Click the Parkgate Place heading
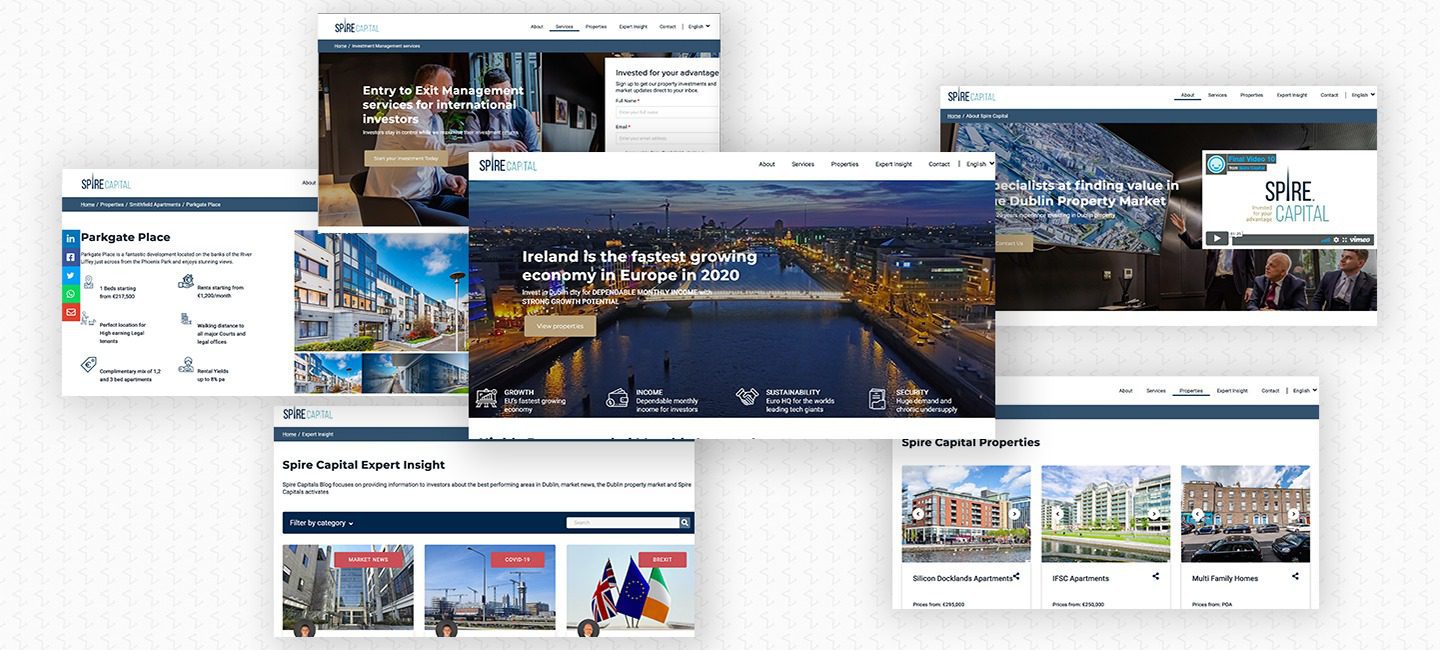This screenshot has width=1440, height=650. [125, 238]
